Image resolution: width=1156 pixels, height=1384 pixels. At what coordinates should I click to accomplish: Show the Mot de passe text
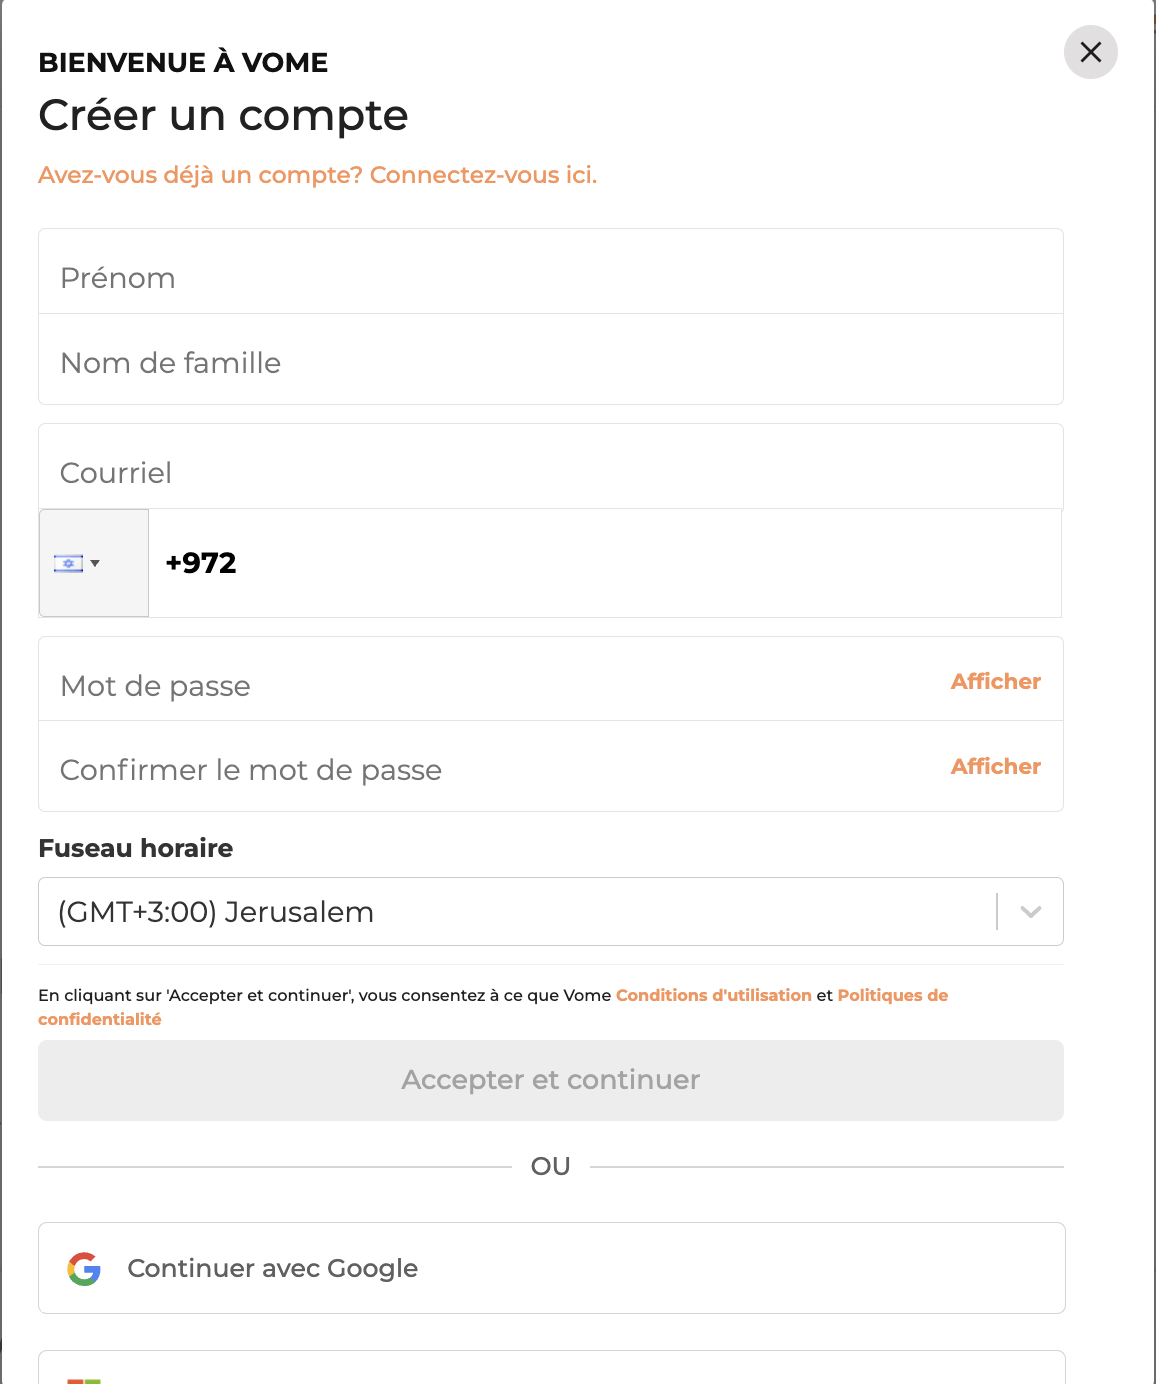click(995, 682)
